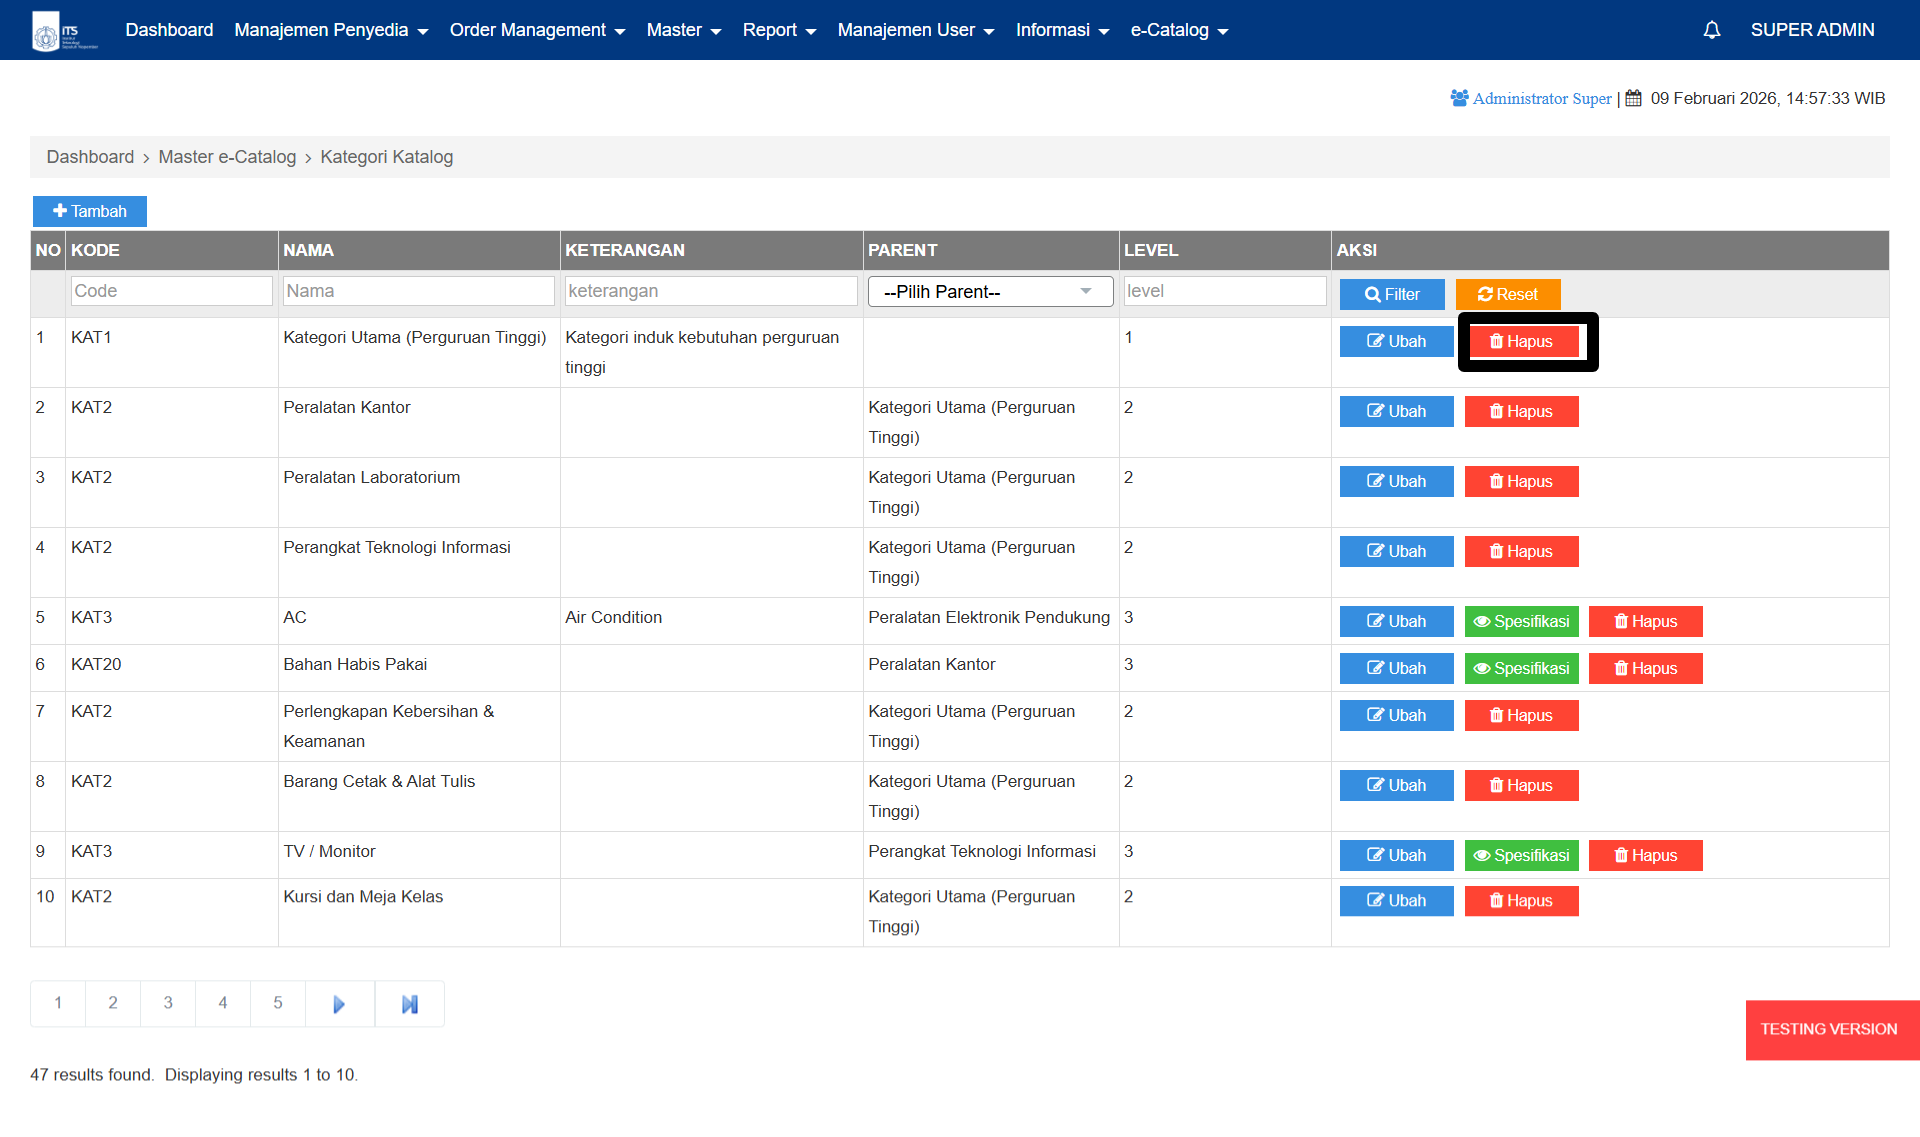Click Dashboard in the top navbar
The width and height of the screenshot is (1920, 1137).
169,30
